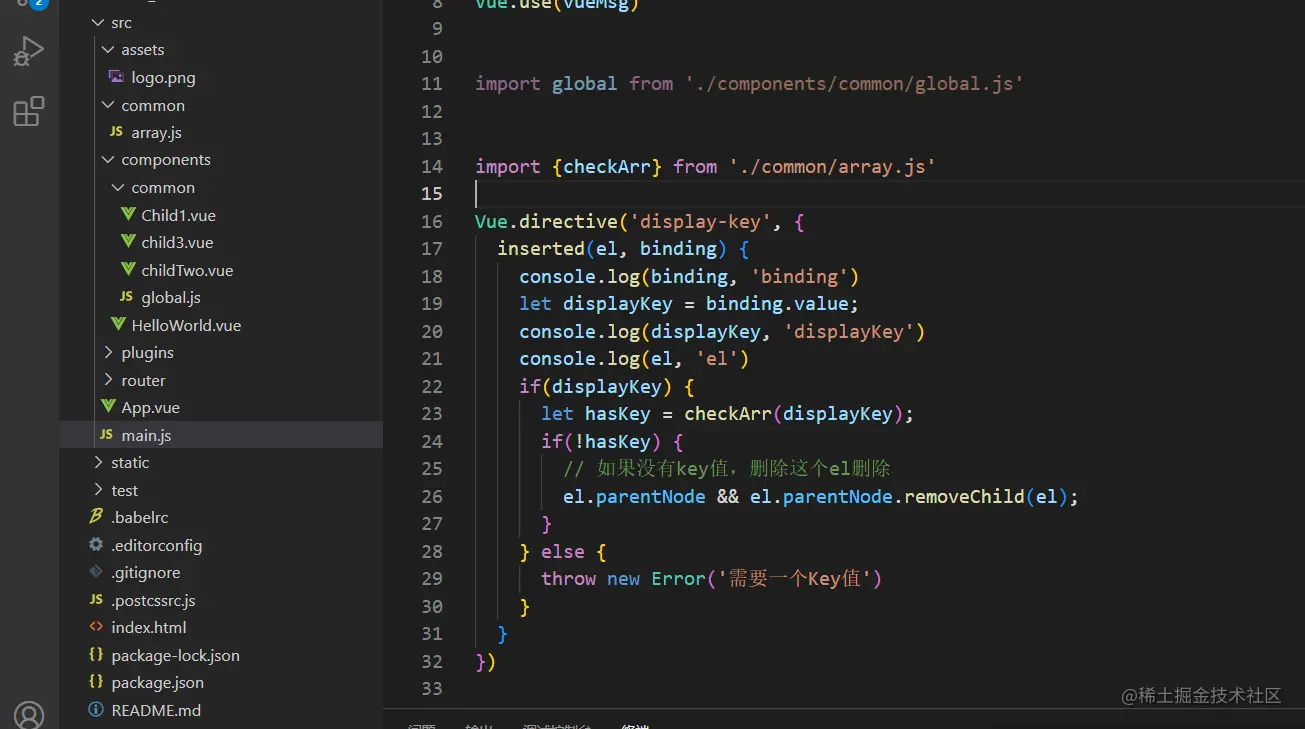Click the 'else' keyword on line 28
Image resolution: width=1305 pixels, height=729 pixels.
click(x=563, y=552)
